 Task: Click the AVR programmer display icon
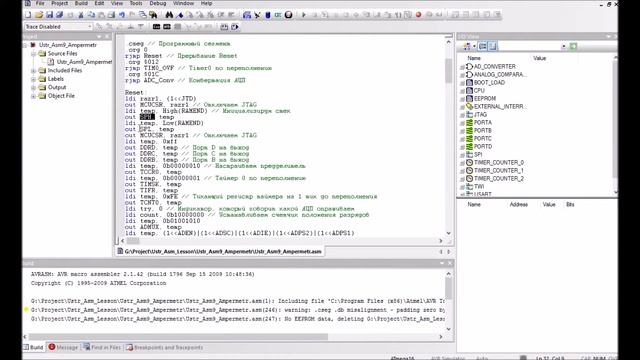278,15
